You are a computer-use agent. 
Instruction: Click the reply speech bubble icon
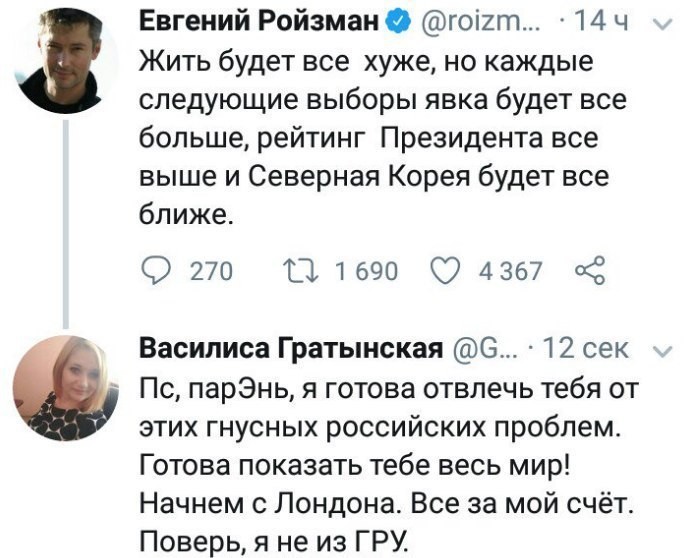(155, 270)
